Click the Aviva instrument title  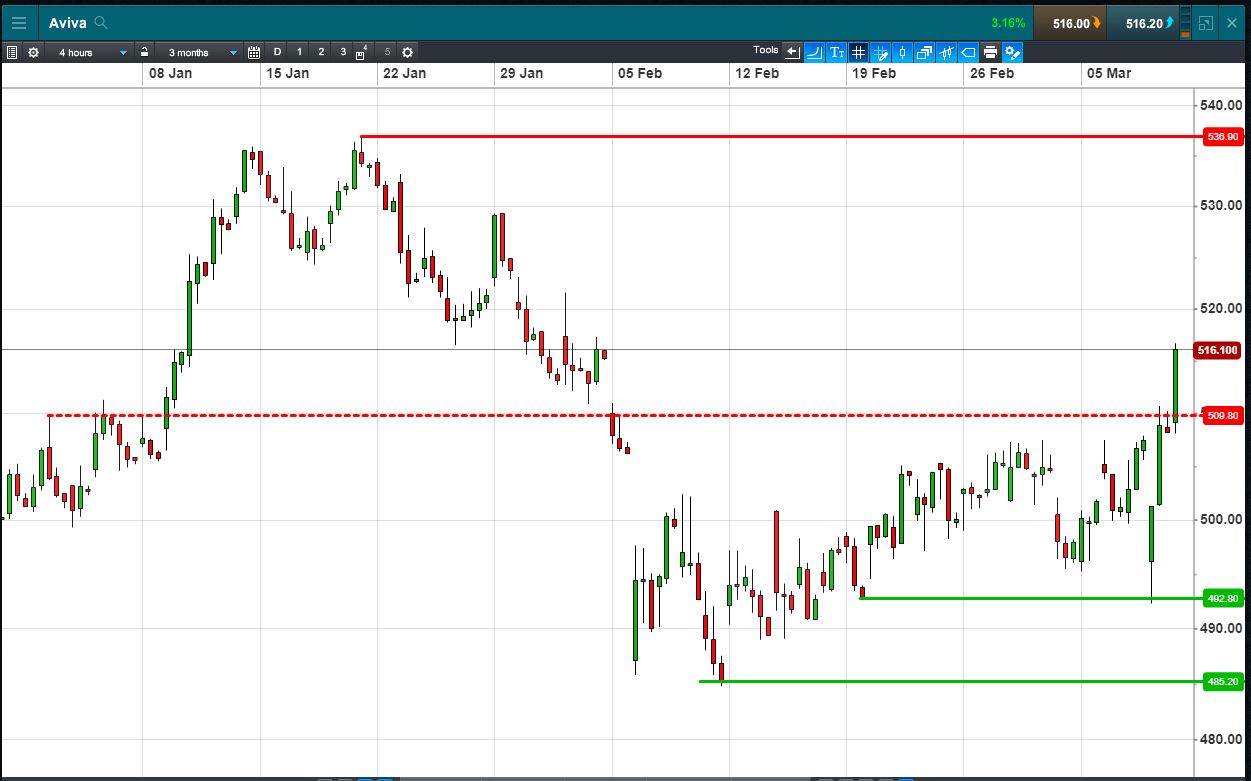[x=68, y=22]
